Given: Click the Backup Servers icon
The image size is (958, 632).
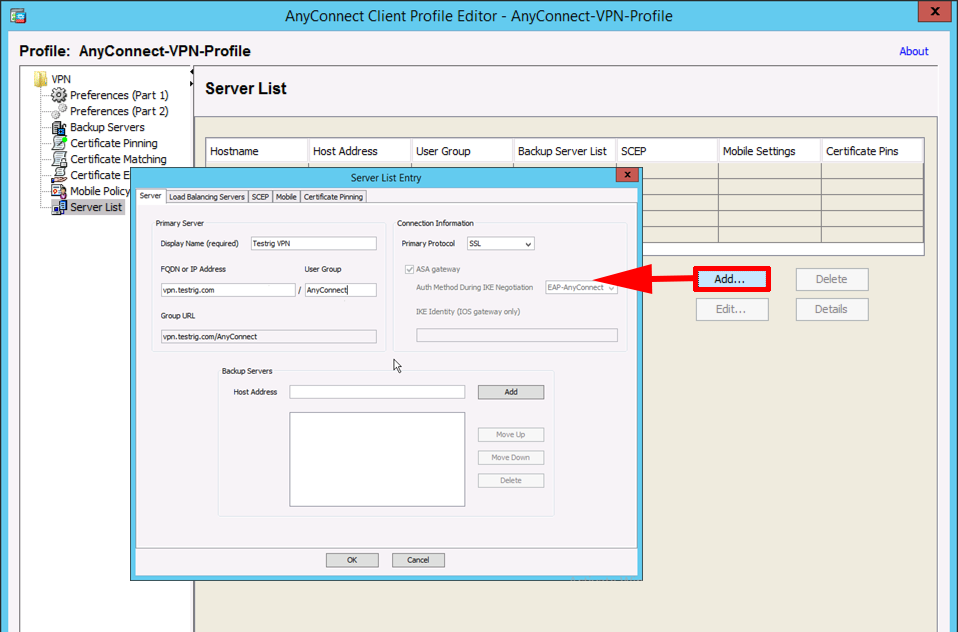Looking at the screenshot, I should click(59, 127).
